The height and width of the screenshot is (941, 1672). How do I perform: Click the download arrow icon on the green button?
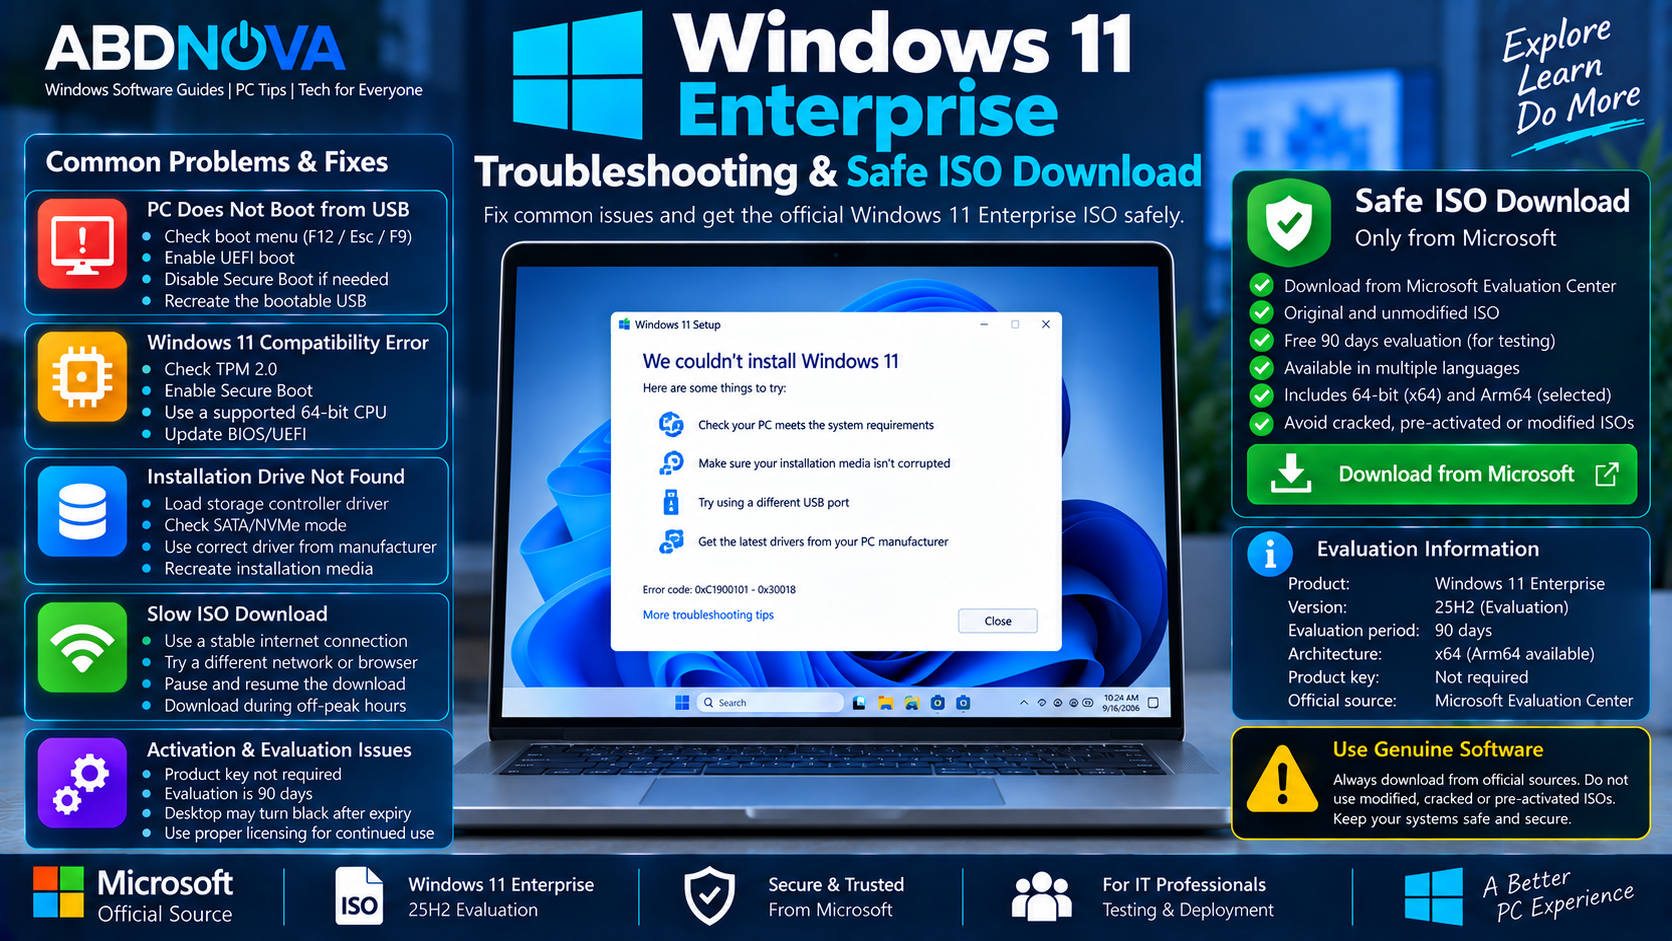1291,474
